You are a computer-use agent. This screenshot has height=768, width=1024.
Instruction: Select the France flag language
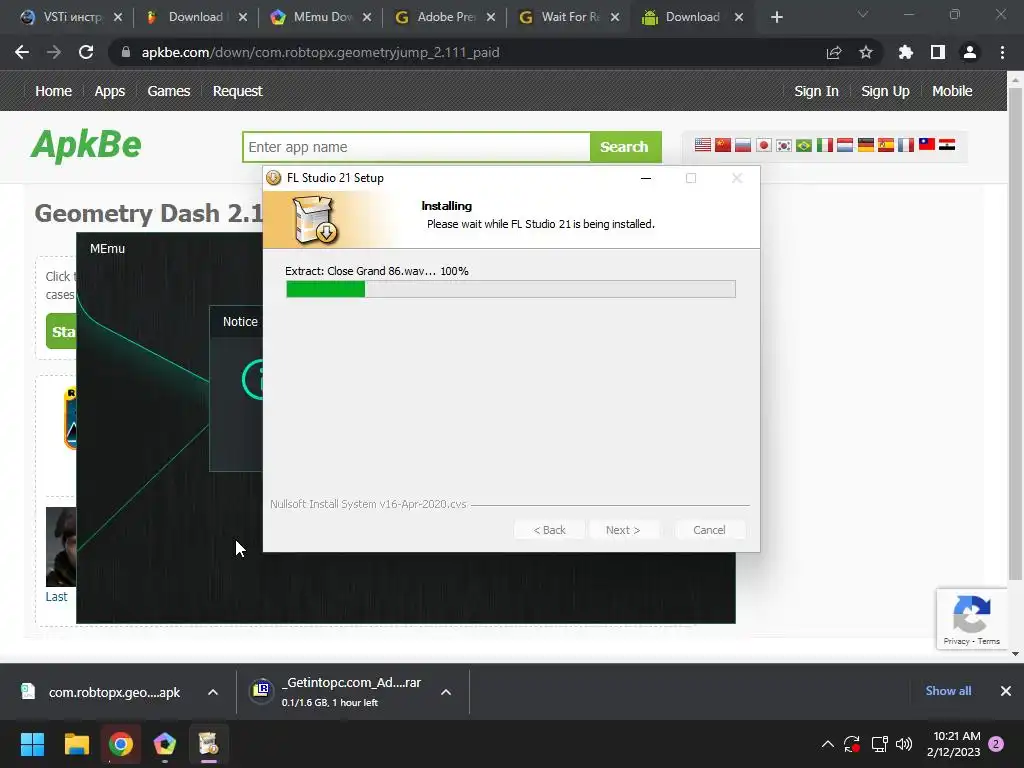906,145
